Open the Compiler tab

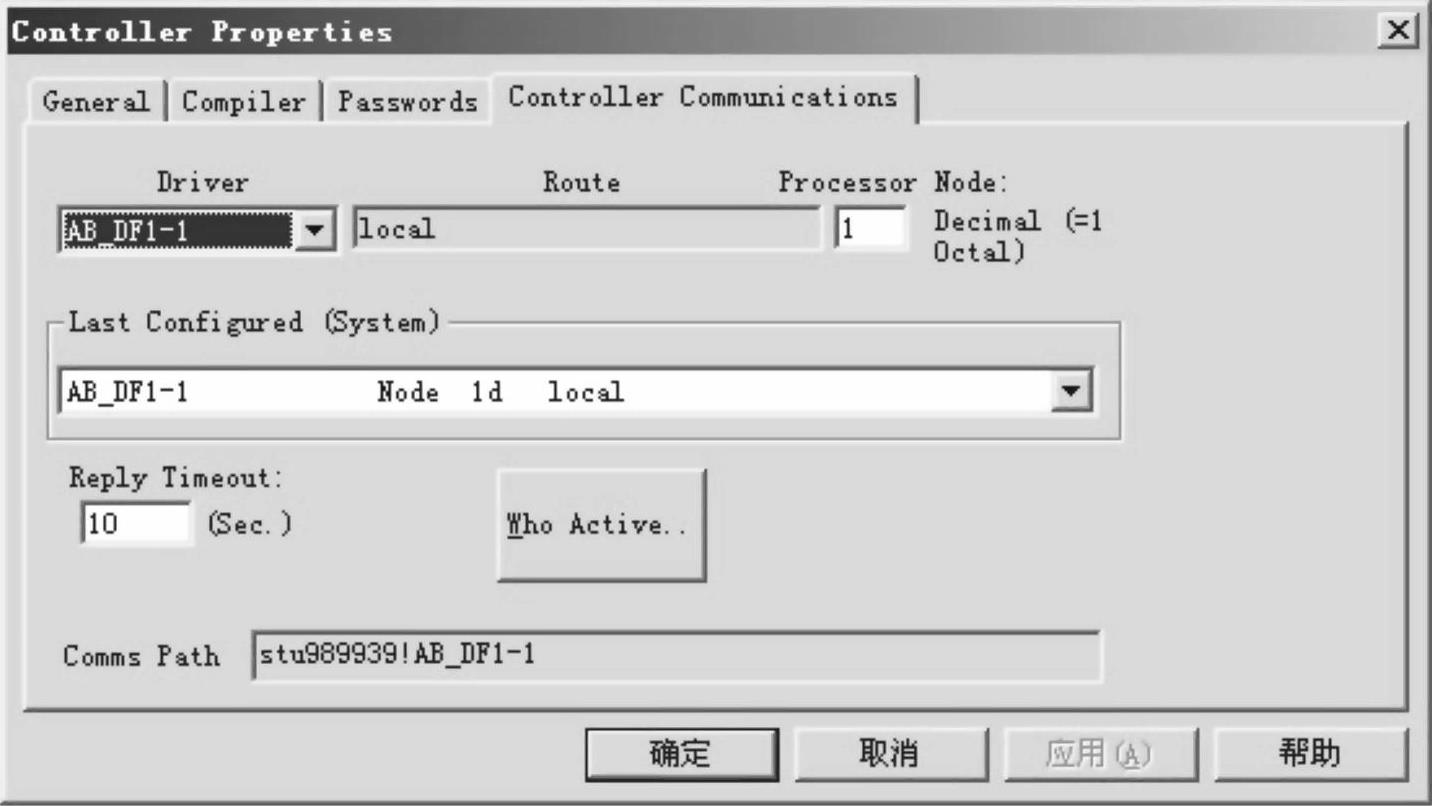pyautogui.click(x=243, y=102)
